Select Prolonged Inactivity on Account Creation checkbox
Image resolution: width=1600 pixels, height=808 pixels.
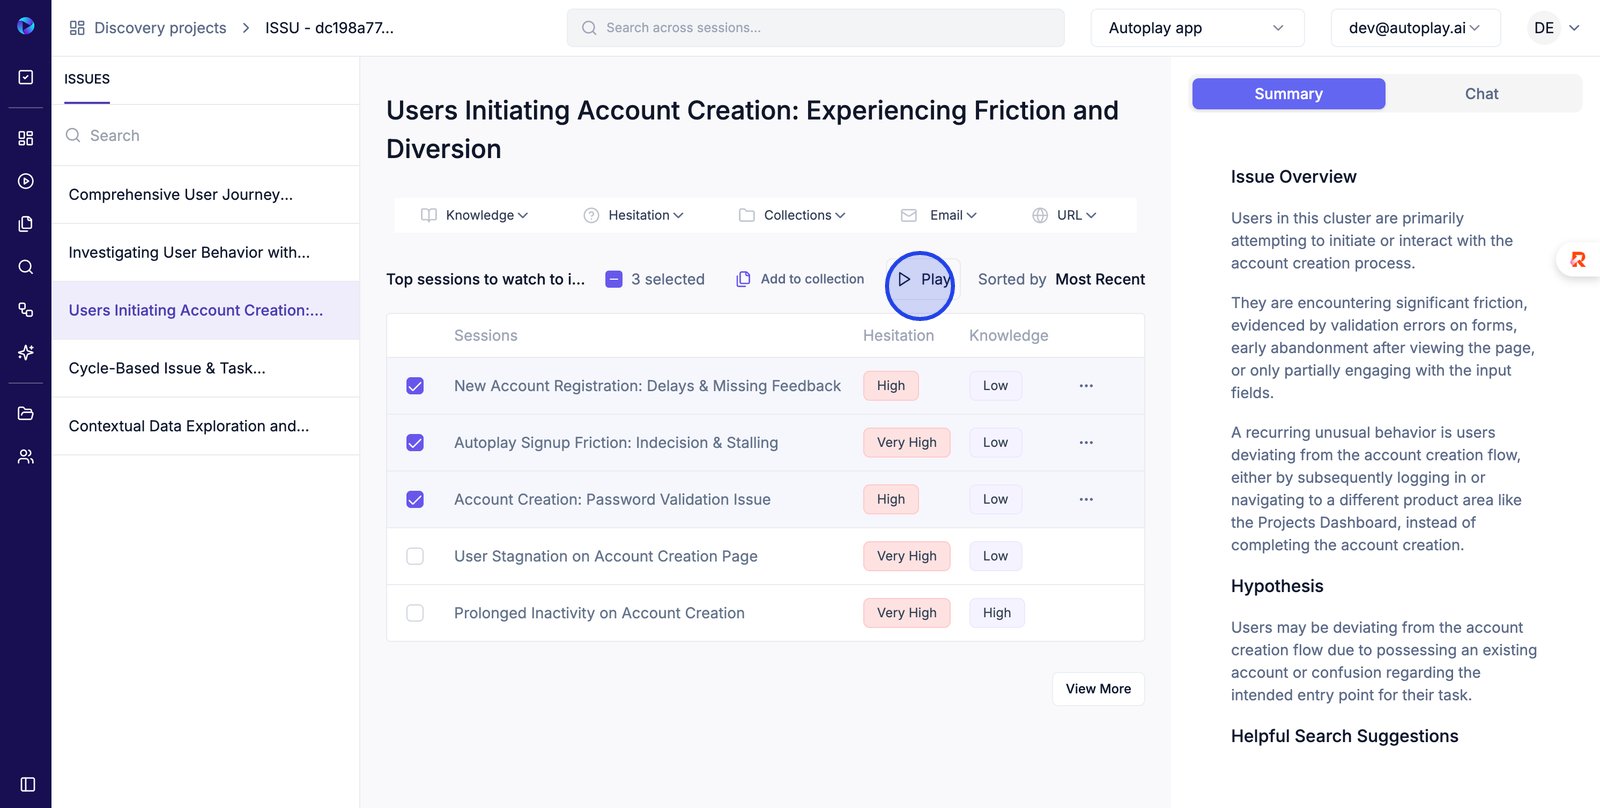click(415, 613)
